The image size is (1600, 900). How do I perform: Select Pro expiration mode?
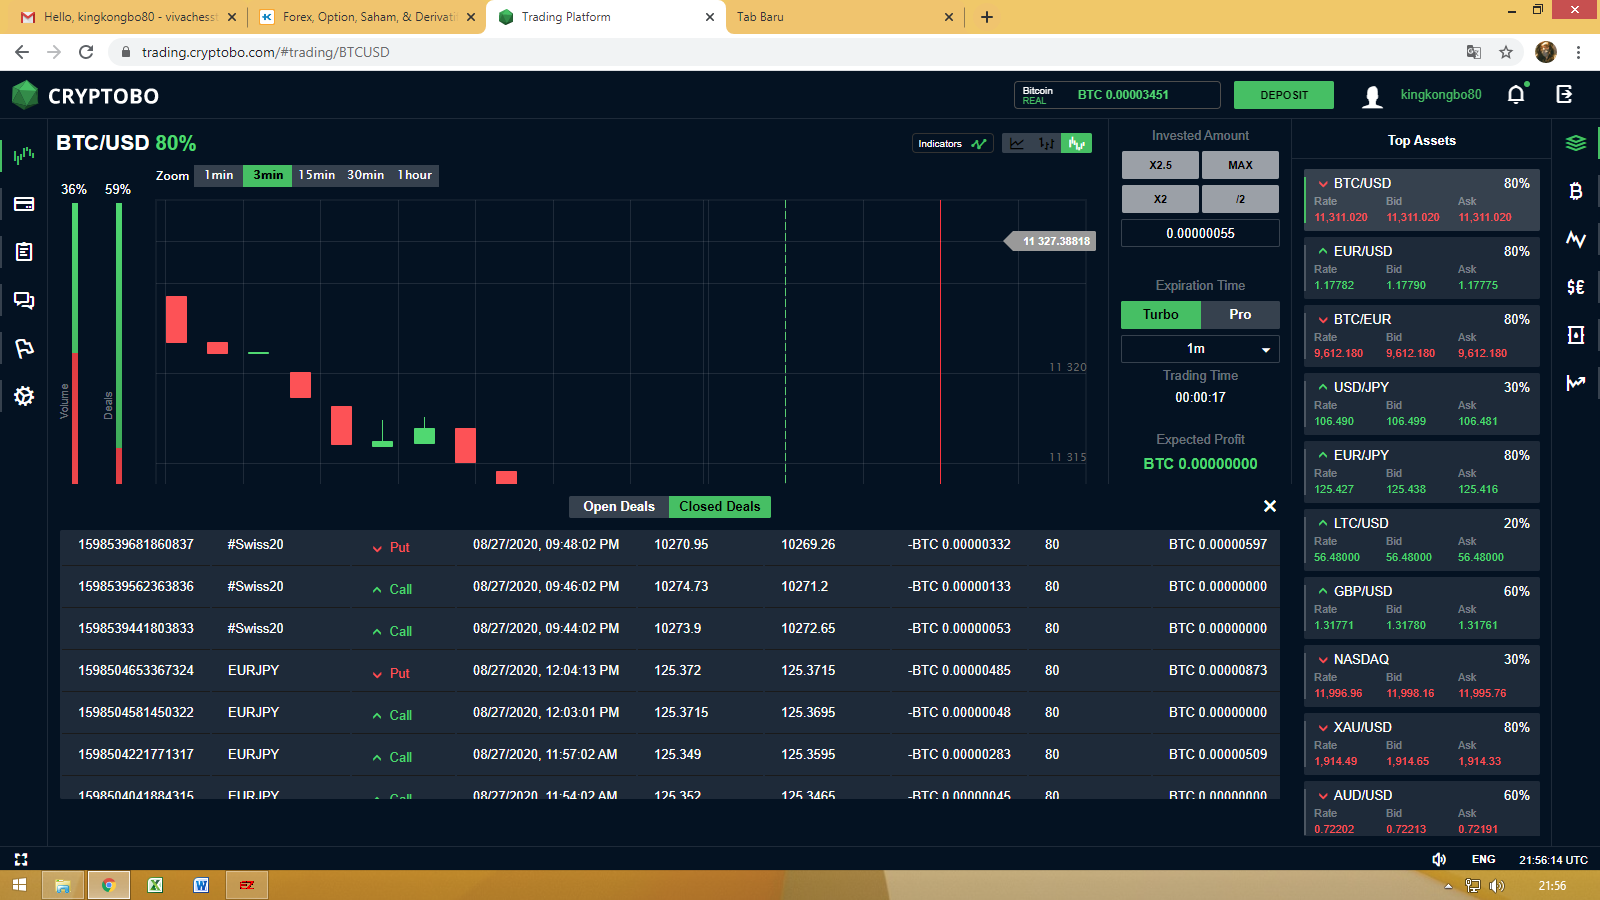[1240, 314]
